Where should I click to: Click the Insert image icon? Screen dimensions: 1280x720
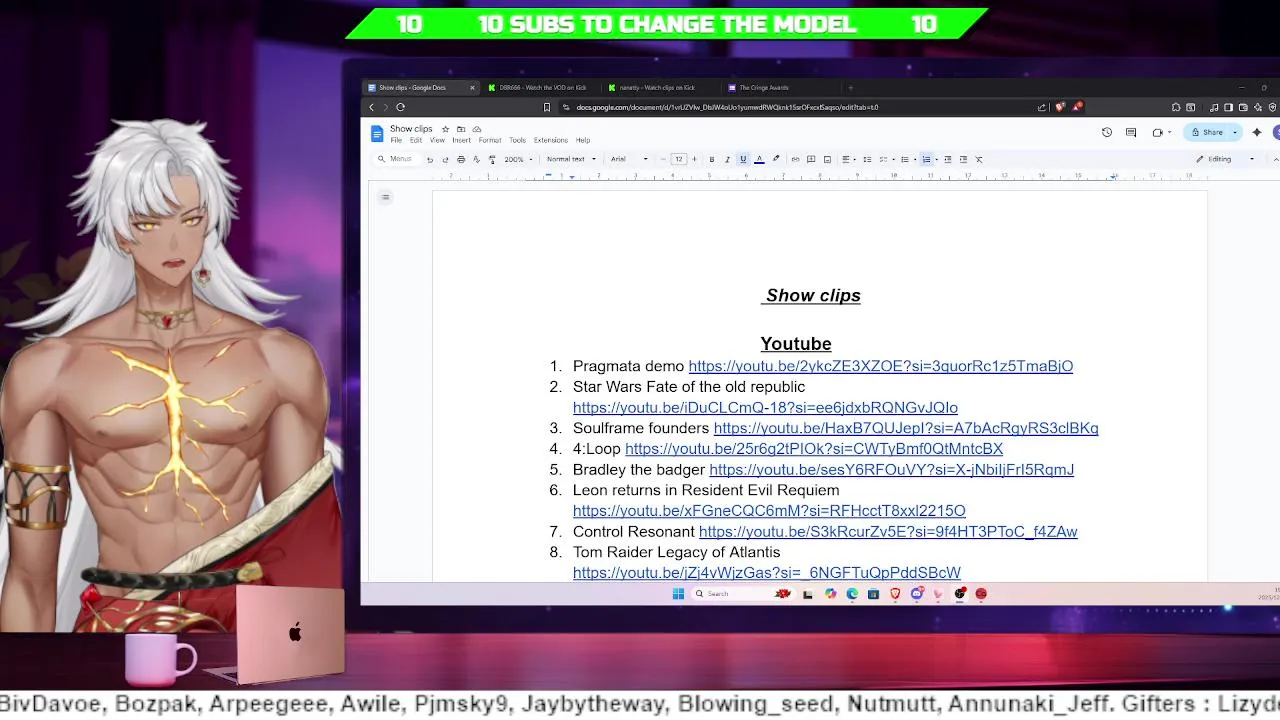pos(827,159)
